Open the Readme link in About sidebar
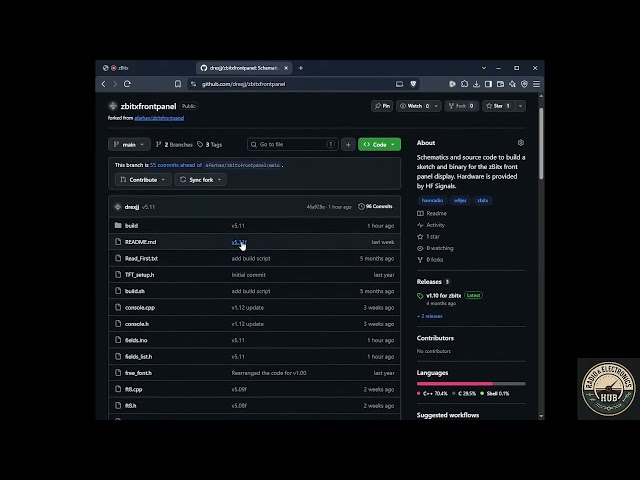The width and height of the screenshot is (640, 480). (436, 213)
